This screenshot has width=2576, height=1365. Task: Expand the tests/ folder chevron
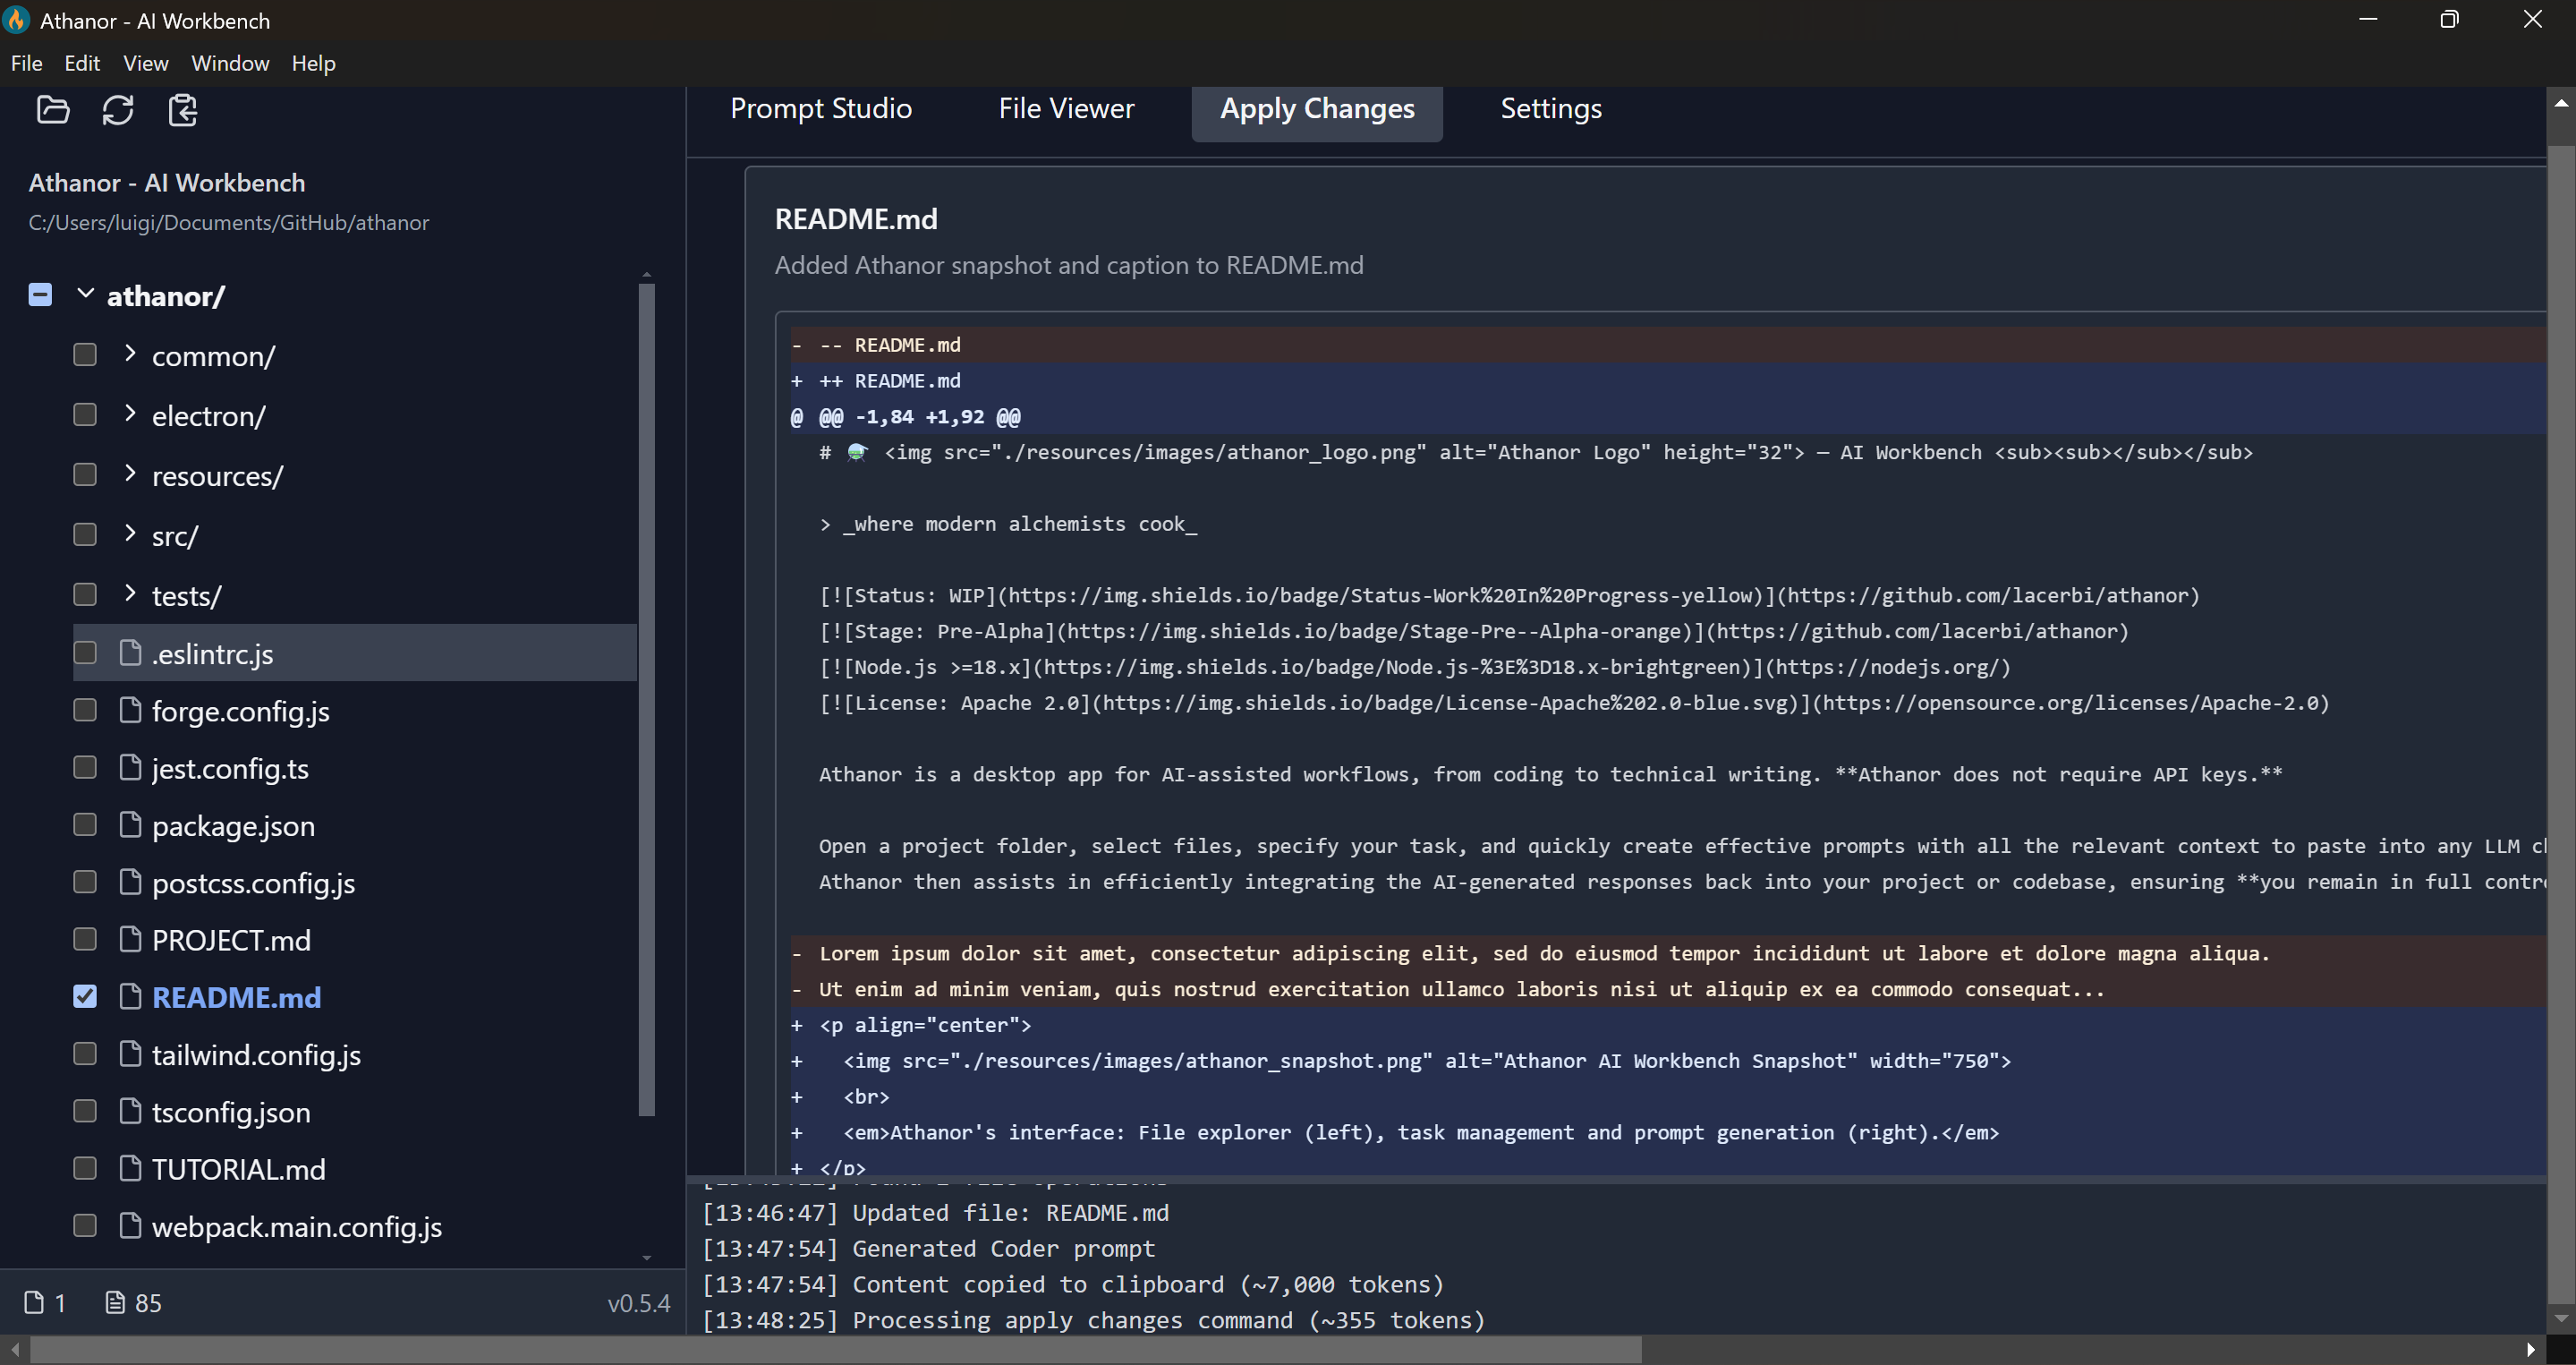pos(130,593)
